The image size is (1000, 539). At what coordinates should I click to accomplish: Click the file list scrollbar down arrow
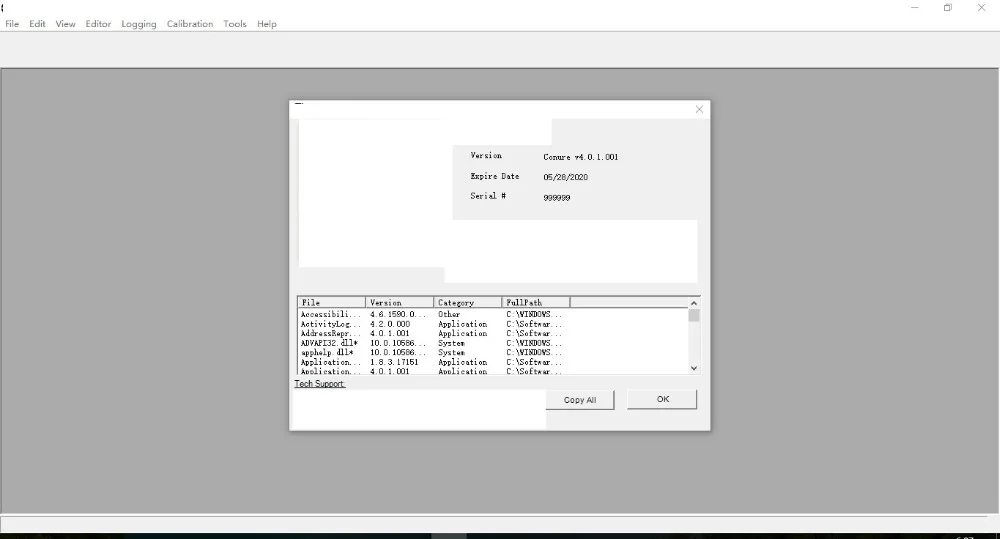(x=694, y=368)
